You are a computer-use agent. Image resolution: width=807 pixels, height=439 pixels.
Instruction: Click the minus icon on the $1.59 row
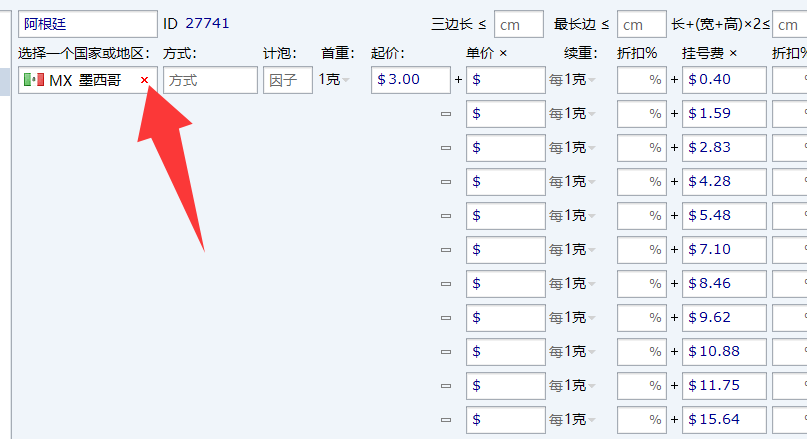[446, 114]
